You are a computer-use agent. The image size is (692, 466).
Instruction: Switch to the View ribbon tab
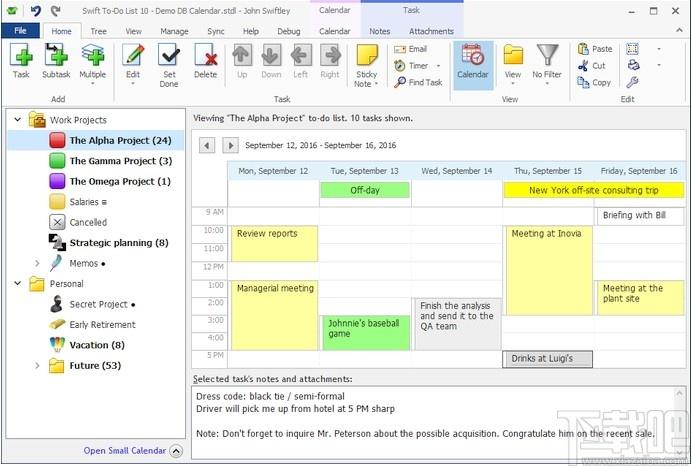click(133, 31)
